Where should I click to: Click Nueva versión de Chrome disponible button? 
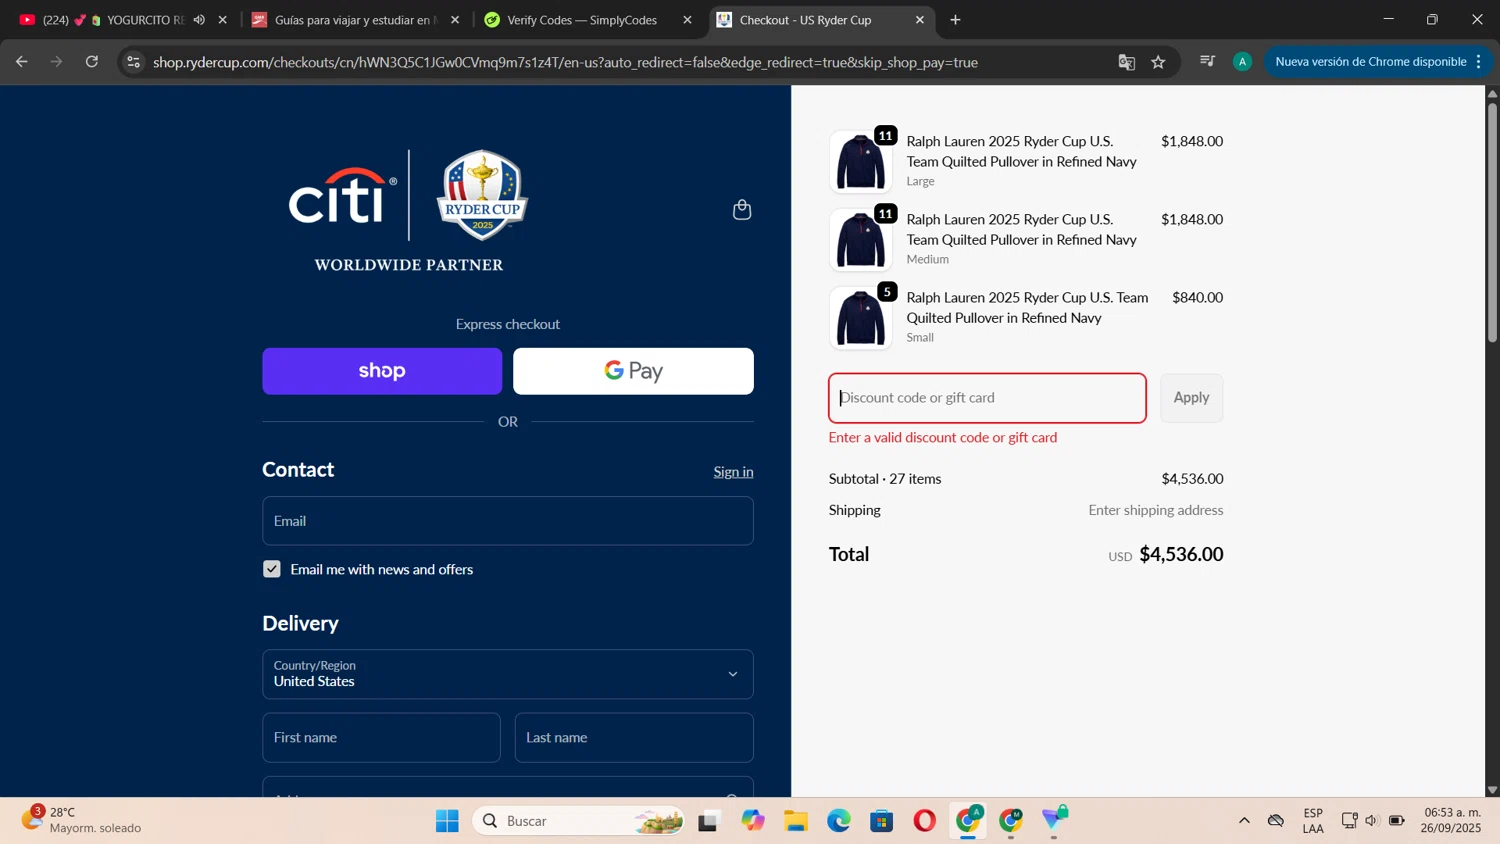[x=1370, y=62]
